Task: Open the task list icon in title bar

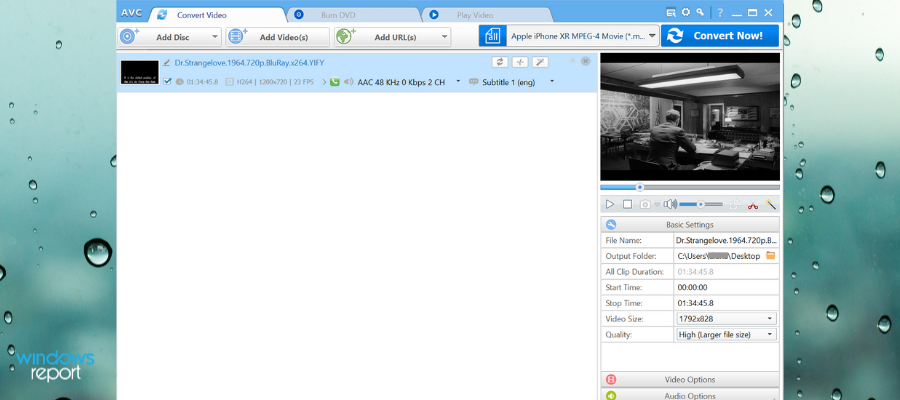Action: coord(671,13)
